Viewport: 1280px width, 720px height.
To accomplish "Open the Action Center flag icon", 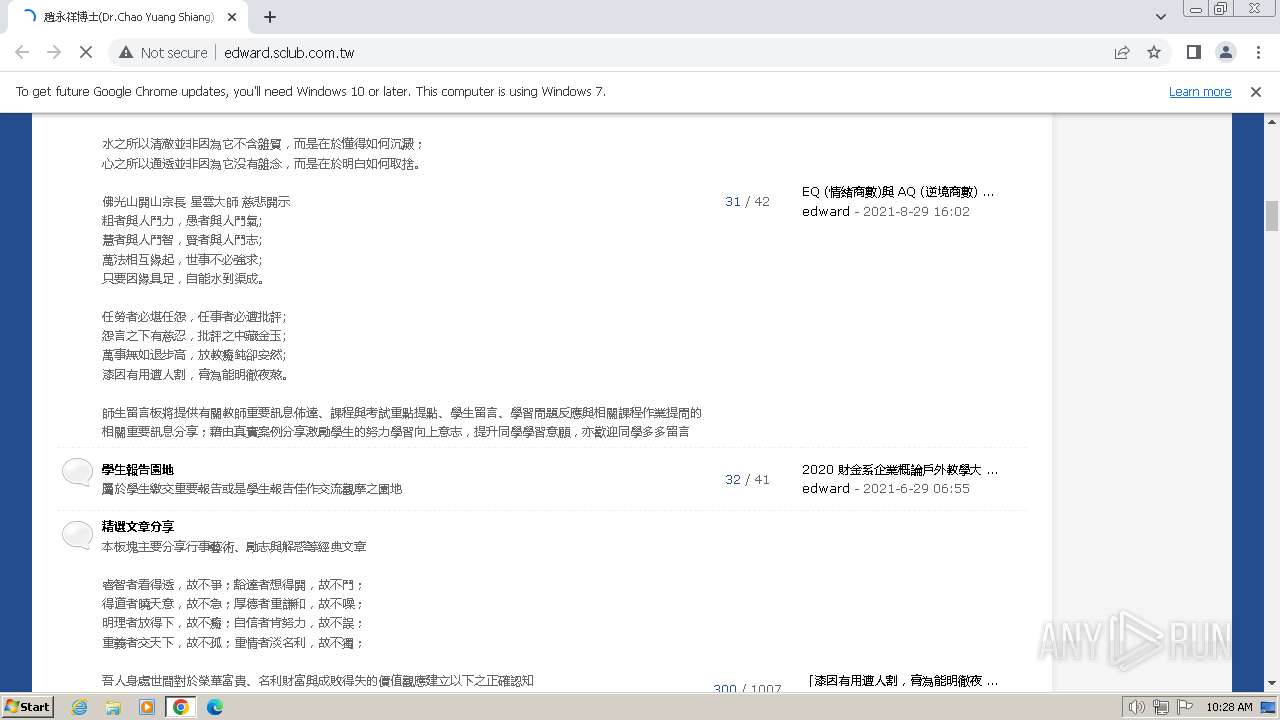I will pyautogui.click(x=1185, y=707).
